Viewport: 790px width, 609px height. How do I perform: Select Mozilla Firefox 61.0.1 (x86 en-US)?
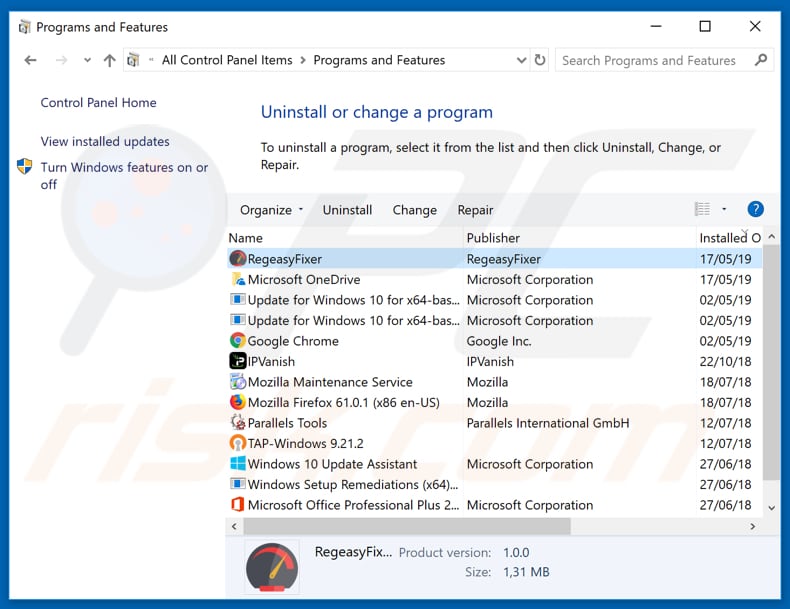pos(344,402)
